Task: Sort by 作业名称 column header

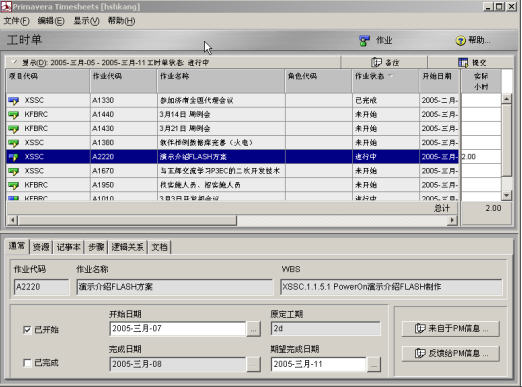Action: (221, 81)
